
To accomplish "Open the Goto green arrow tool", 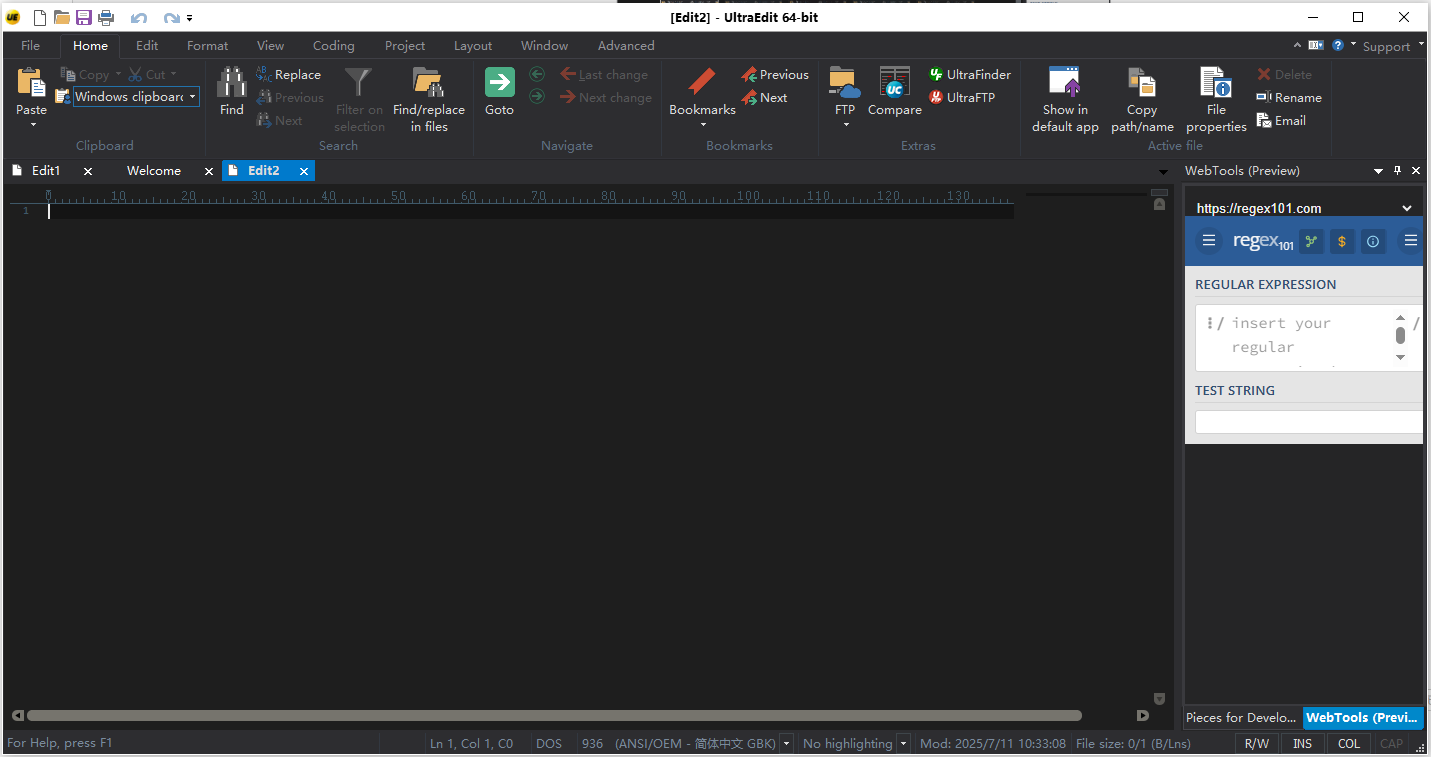I will [499, 84].
